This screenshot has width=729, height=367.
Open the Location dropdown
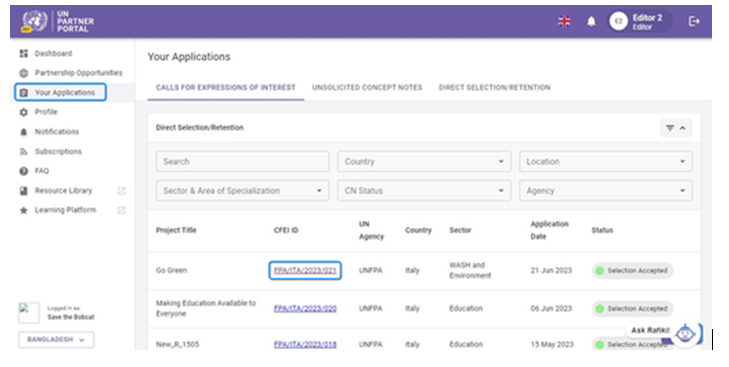[x=605, y=161]
